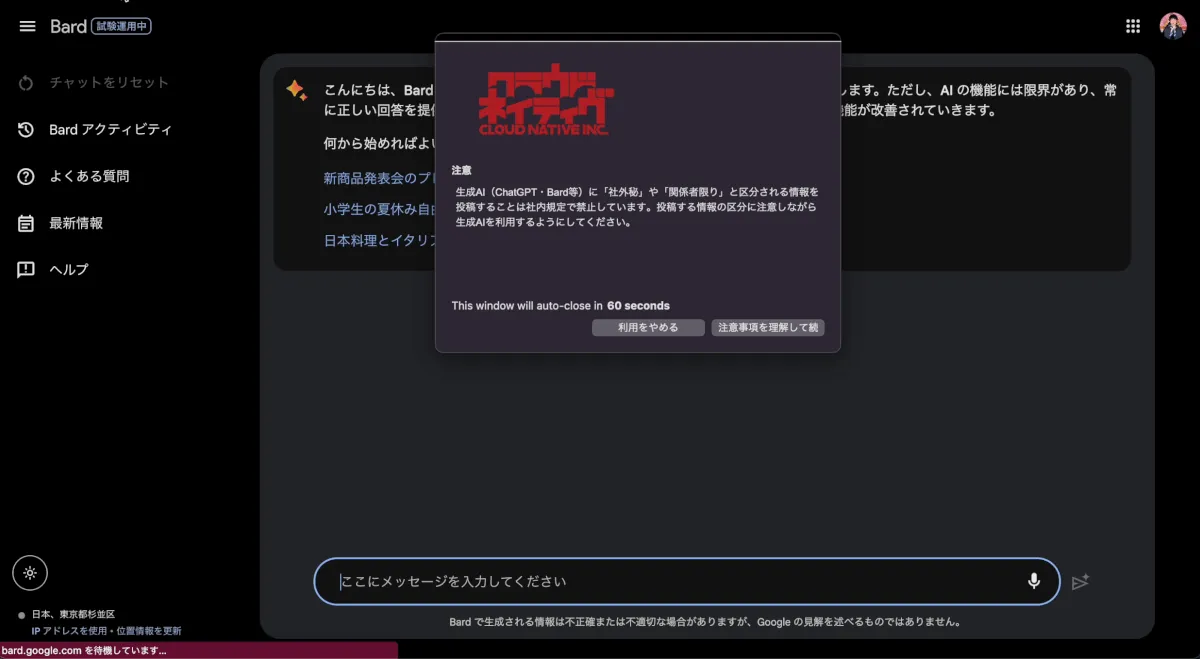Activate the microphone voice input
Viewport: 1200px width, 659px height.
point(1034,581)
